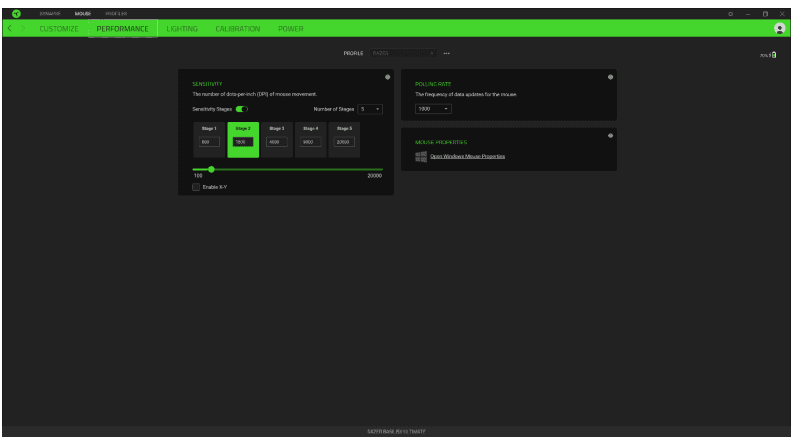Go back with the left arrow

[x=10, y=28]
